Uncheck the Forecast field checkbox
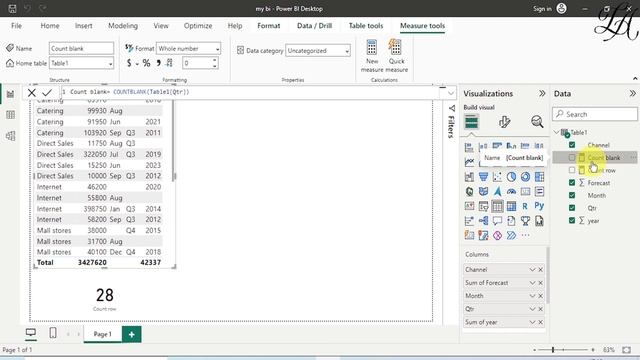The width and height of the screenshot is (640, 360). tap(572, 183)
